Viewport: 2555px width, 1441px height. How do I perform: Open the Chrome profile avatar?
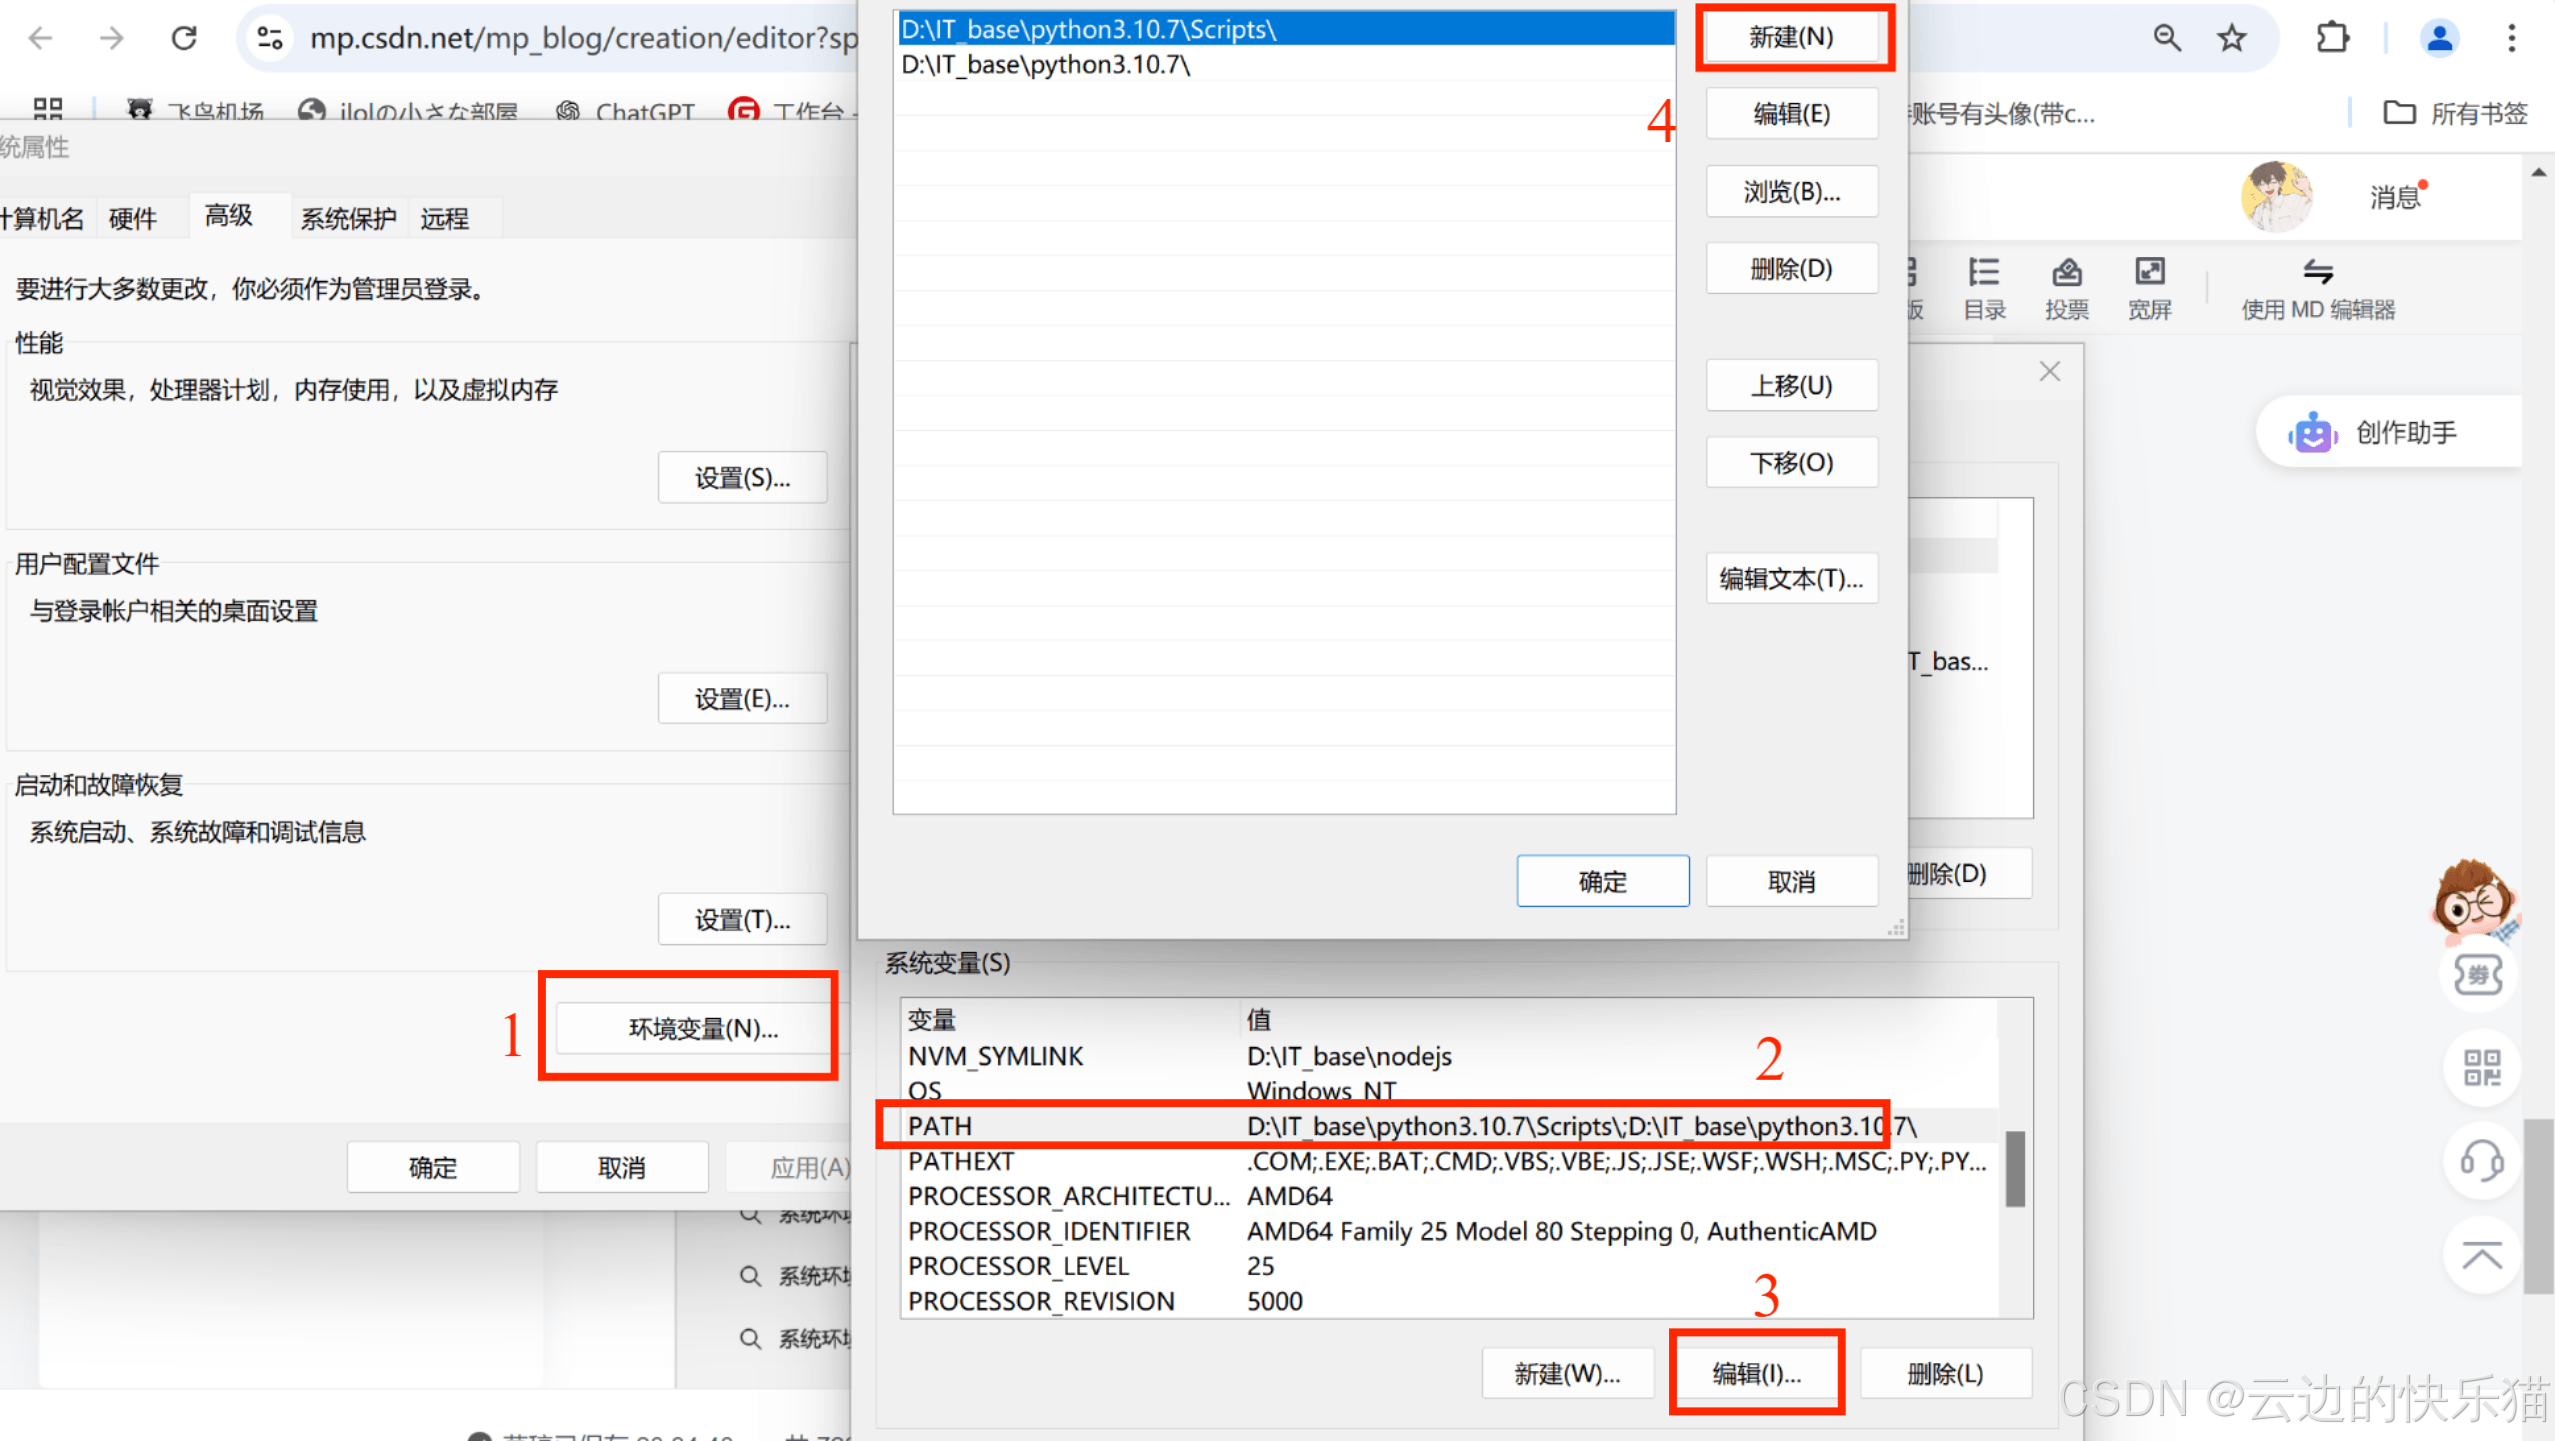click(x=2439, y=38)
